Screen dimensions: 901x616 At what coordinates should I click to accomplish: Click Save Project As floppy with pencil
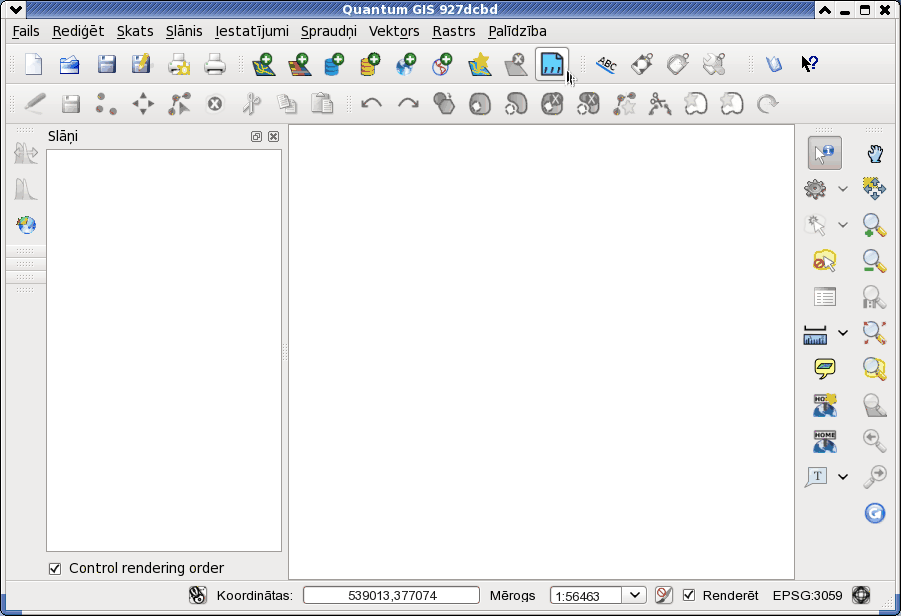pyautogui.click(x=141, y=64)
